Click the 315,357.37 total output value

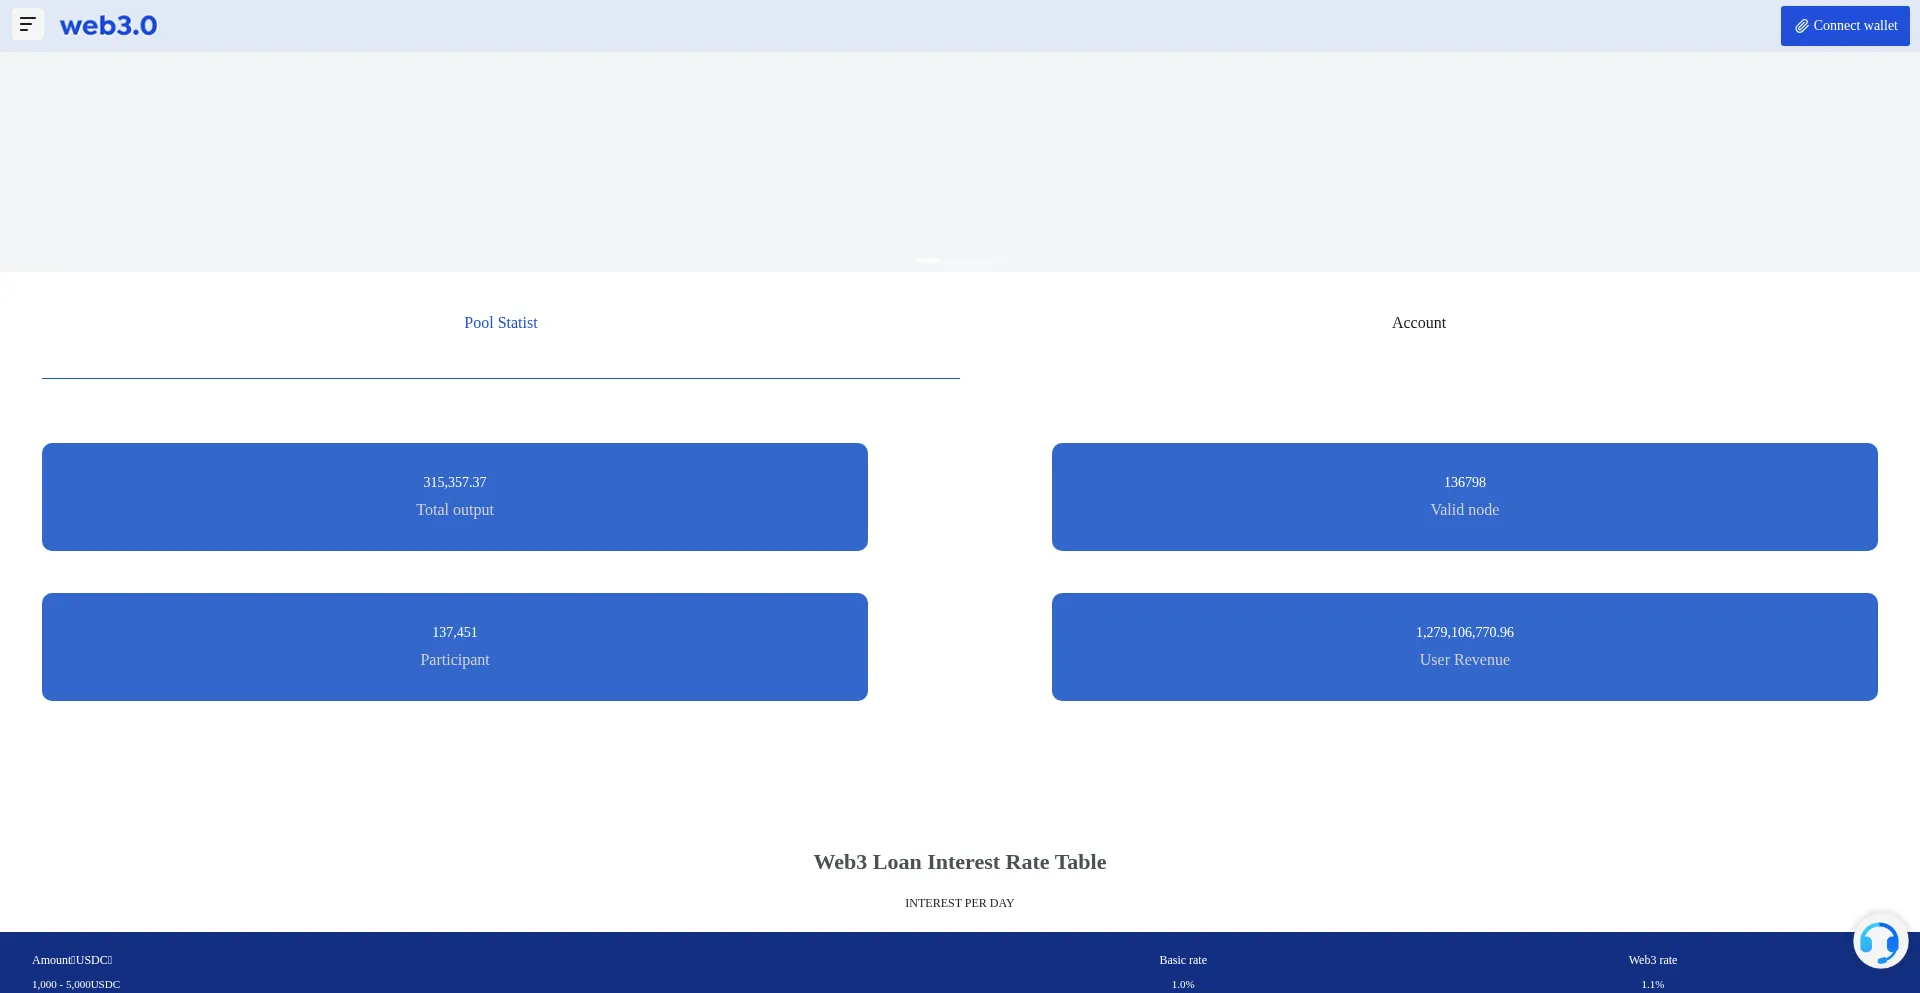point(455,482)
